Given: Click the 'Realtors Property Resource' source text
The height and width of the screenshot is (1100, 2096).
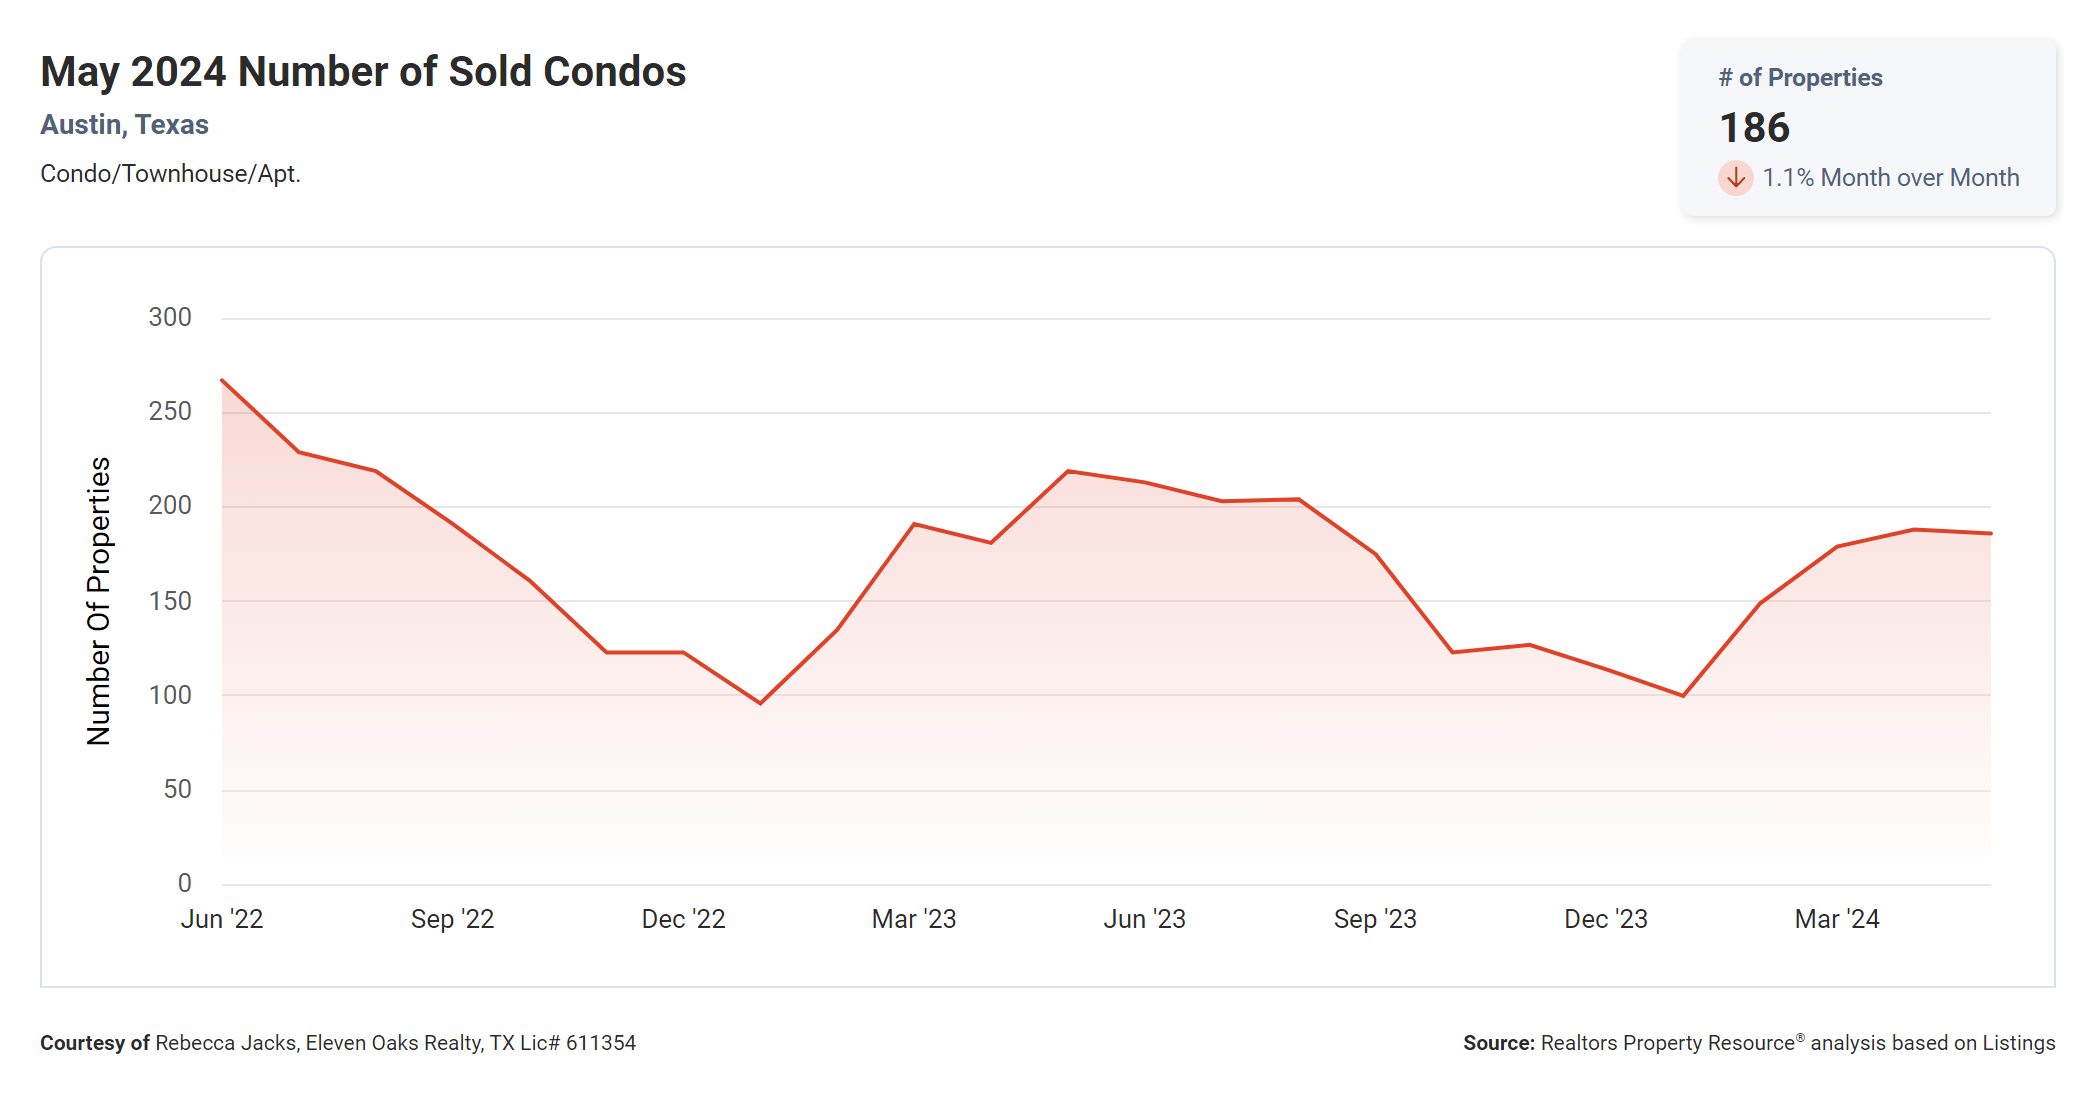Looking at the screenshot, I should tap(1667, 1043).
